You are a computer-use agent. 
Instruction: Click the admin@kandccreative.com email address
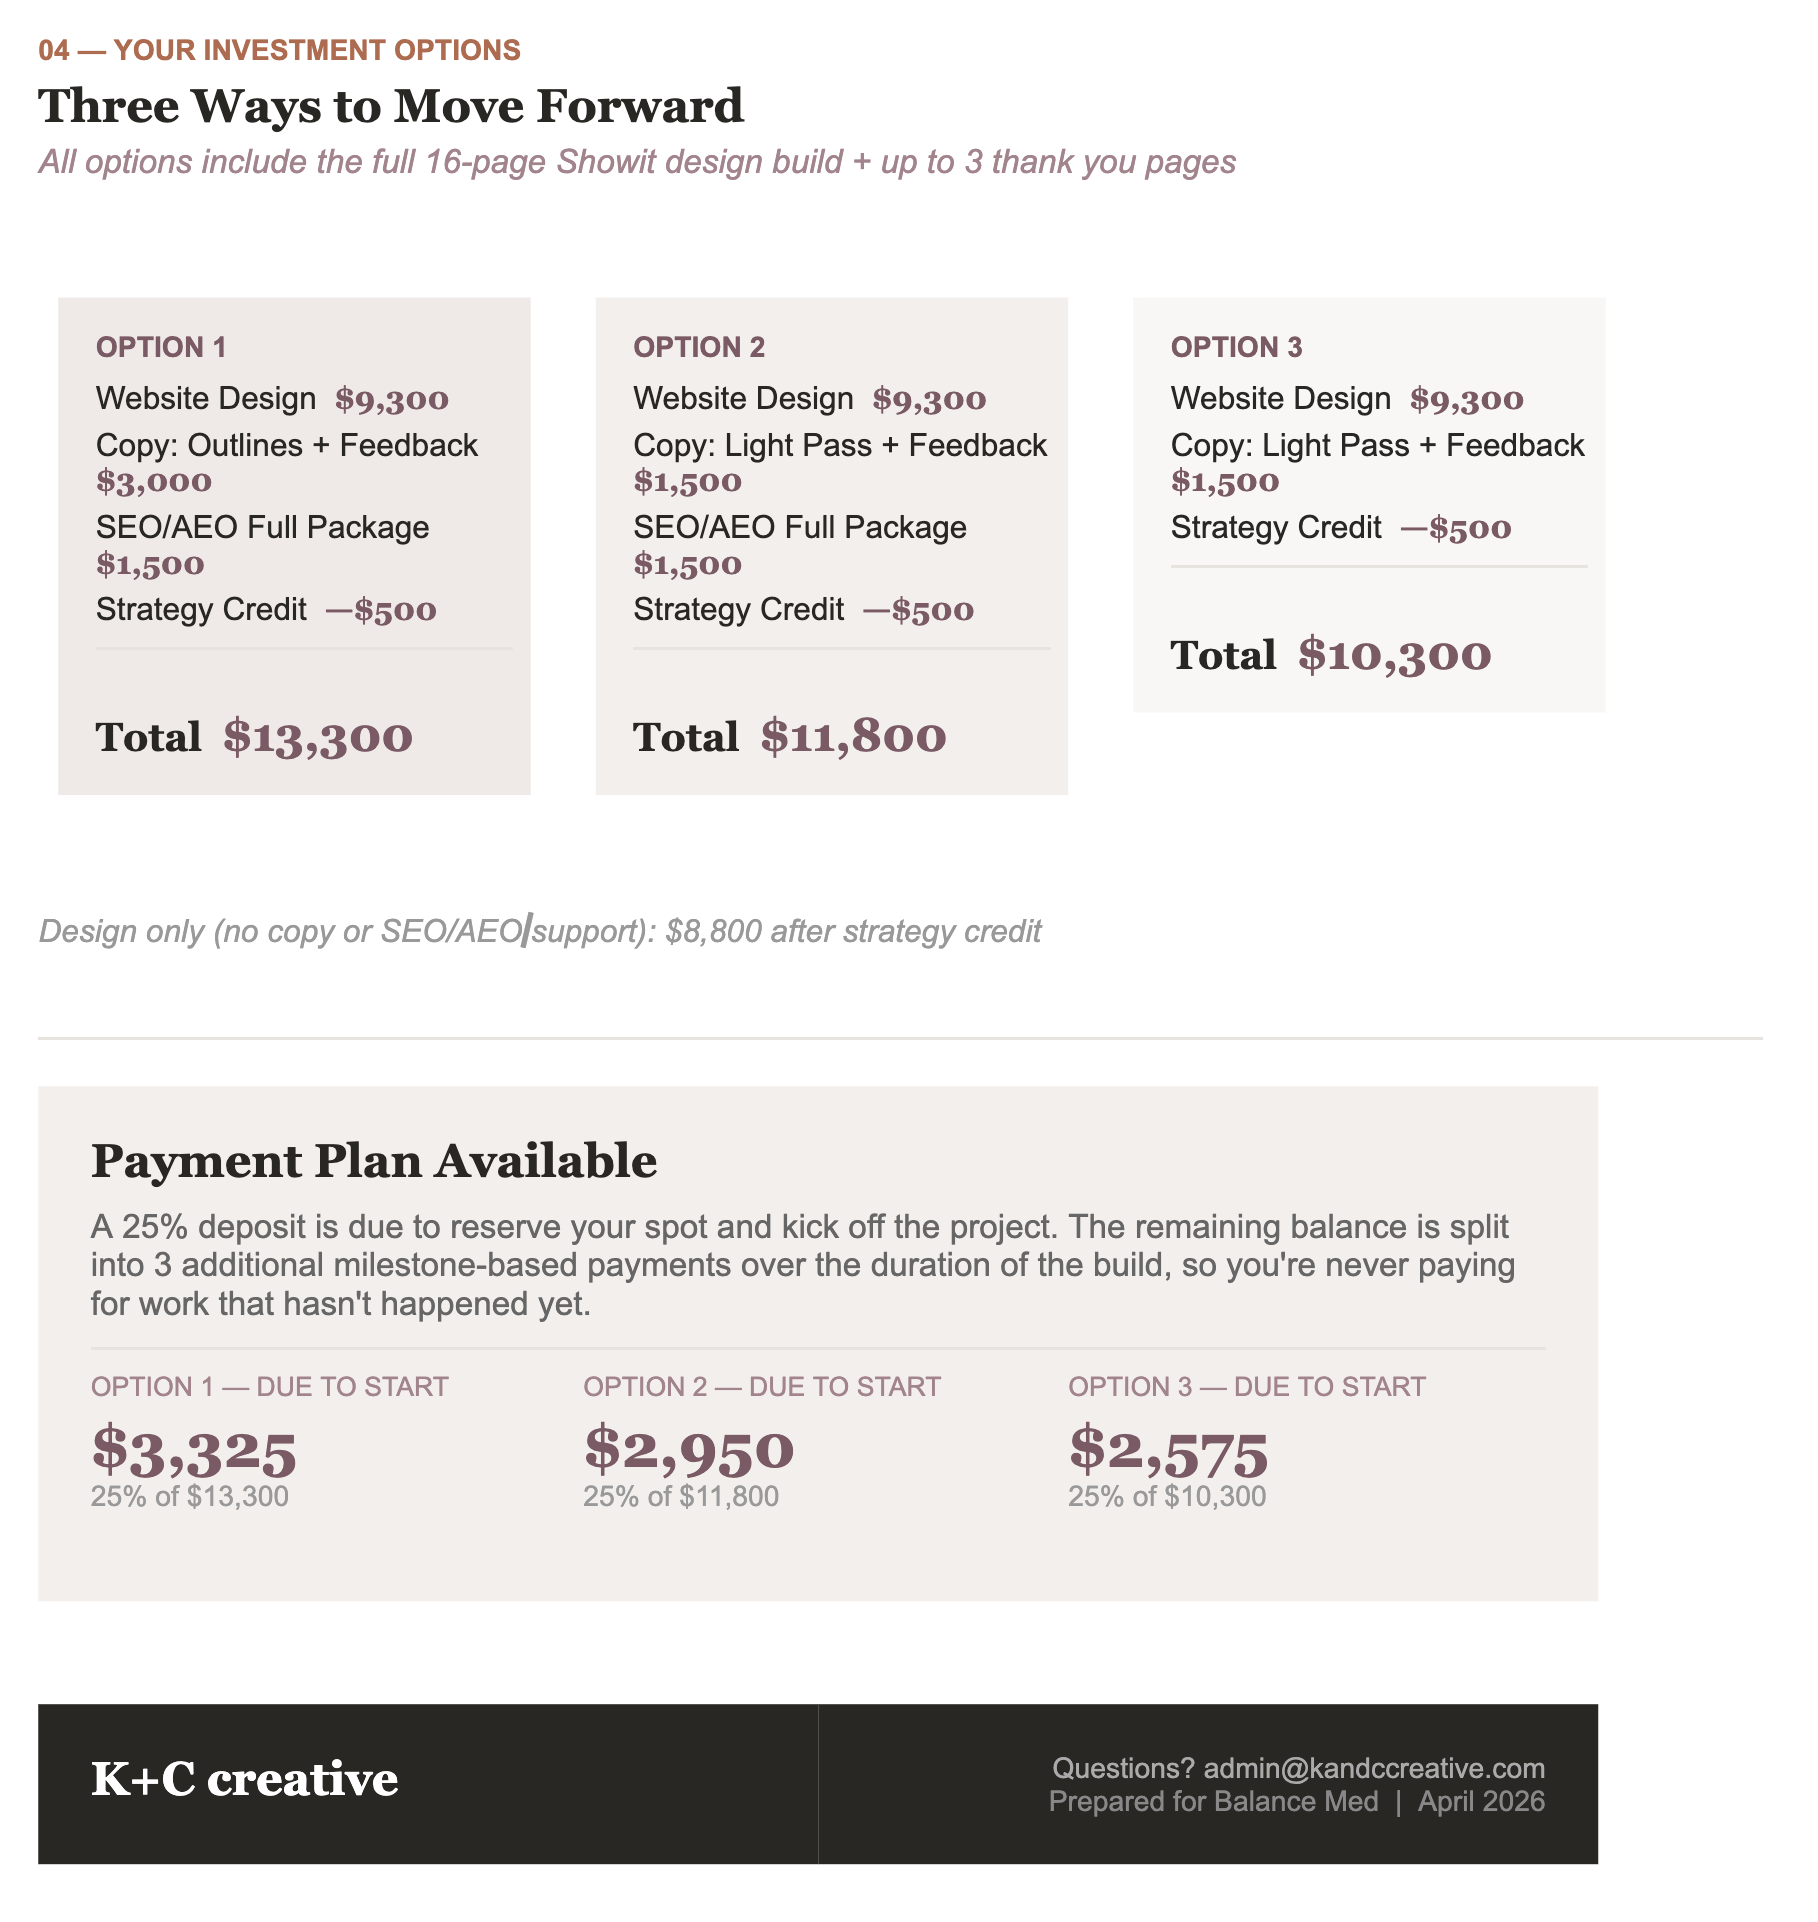pyautogui.click(x=1373, y=1768)
